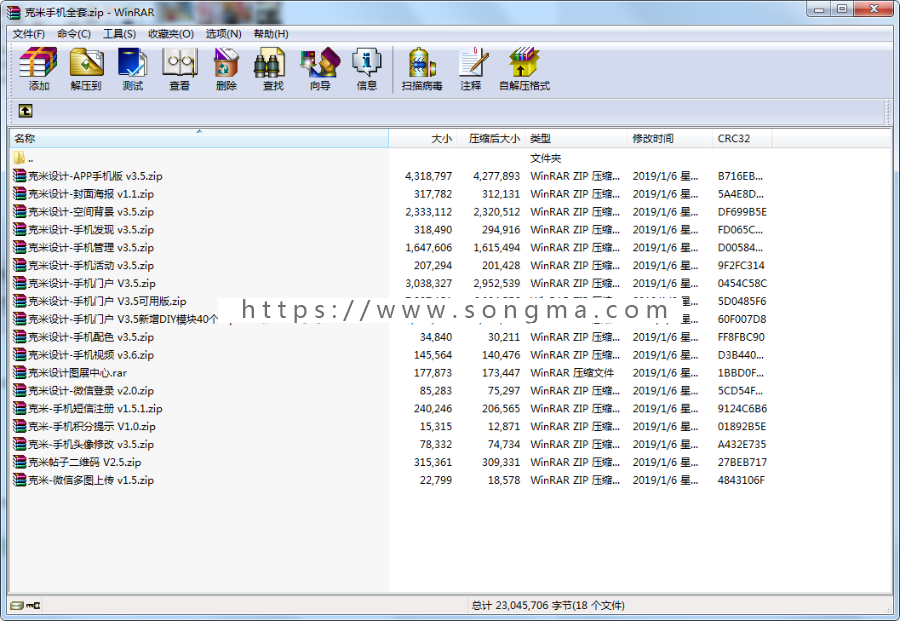Click icon of 克米设计-手机配色 v3.5.zip
This screenshot has width=900, height=621.
click(20, 337)
